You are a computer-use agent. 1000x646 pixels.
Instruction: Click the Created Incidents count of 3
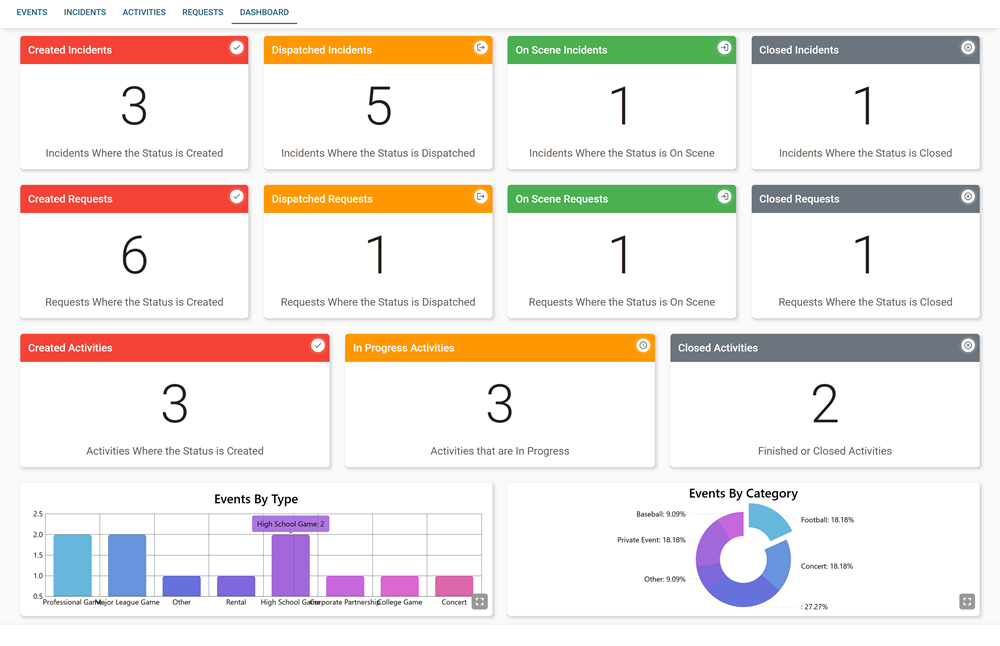pos(134,106)
